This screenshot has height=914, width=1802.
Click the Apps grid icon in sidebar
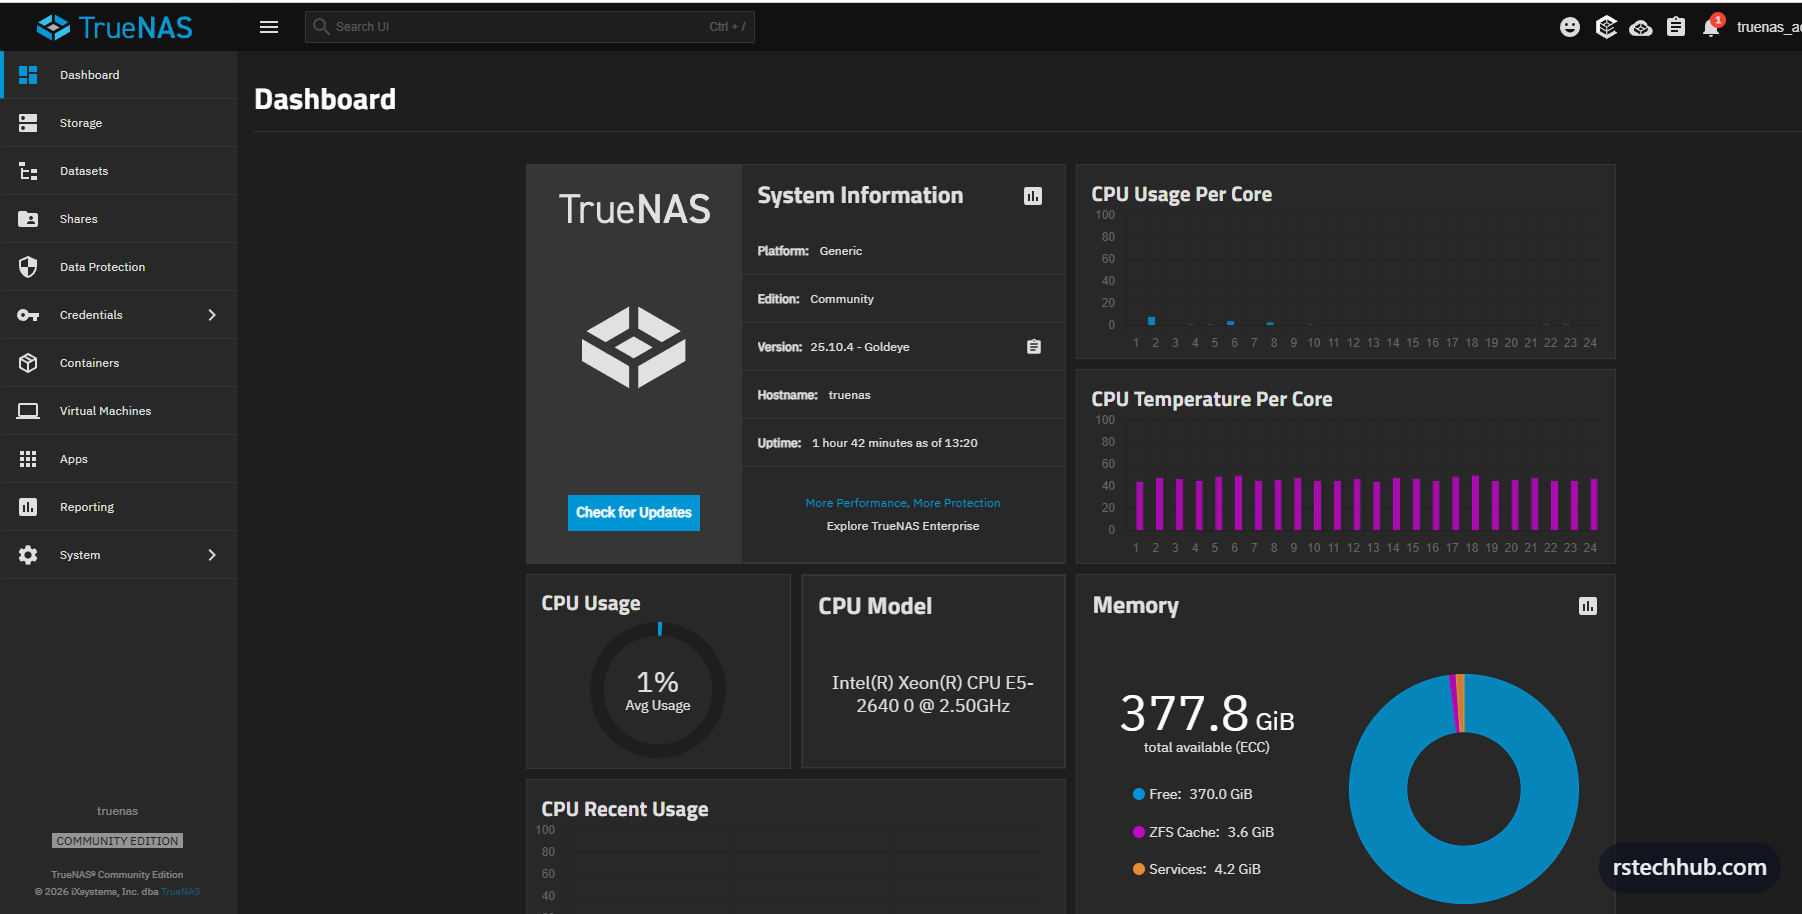point(28,459)
